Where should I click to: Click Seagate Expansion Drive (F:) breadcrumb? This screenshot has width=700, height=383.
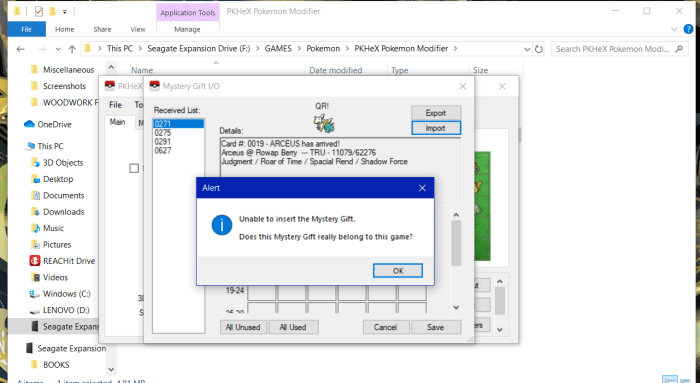pyautogui.click(x=199, y=49)
